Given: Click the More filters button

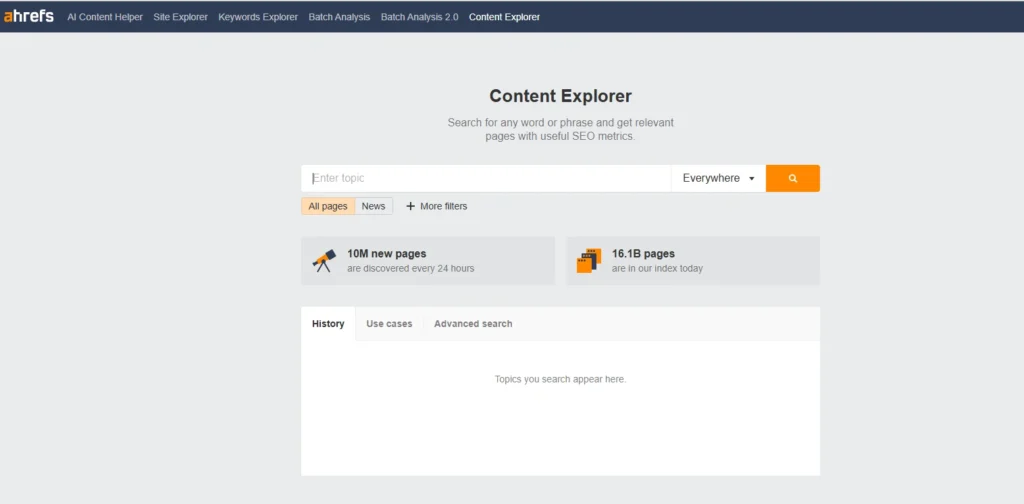Looking at the screenshot, I should (437, 206).
